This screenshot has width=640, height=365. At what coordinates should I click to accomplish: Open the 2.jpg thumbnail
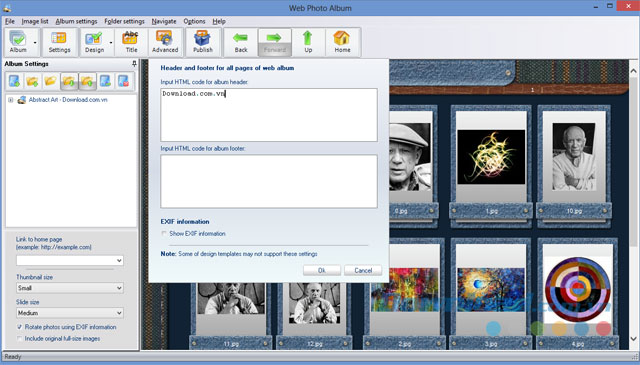pos(404,289)
